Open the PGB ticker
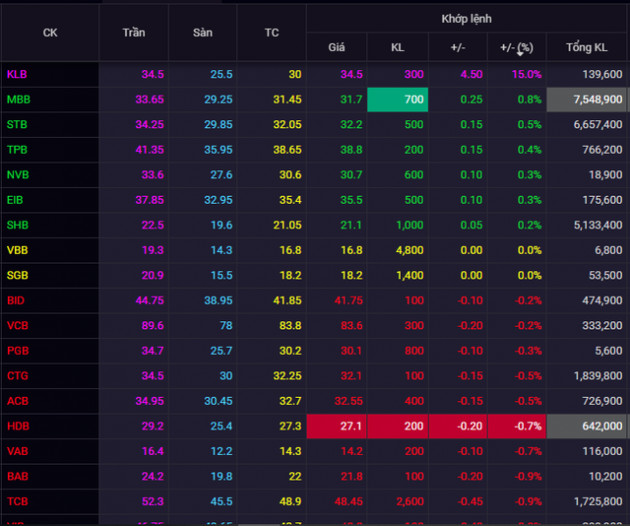630x526 pixels. point(18,350)
